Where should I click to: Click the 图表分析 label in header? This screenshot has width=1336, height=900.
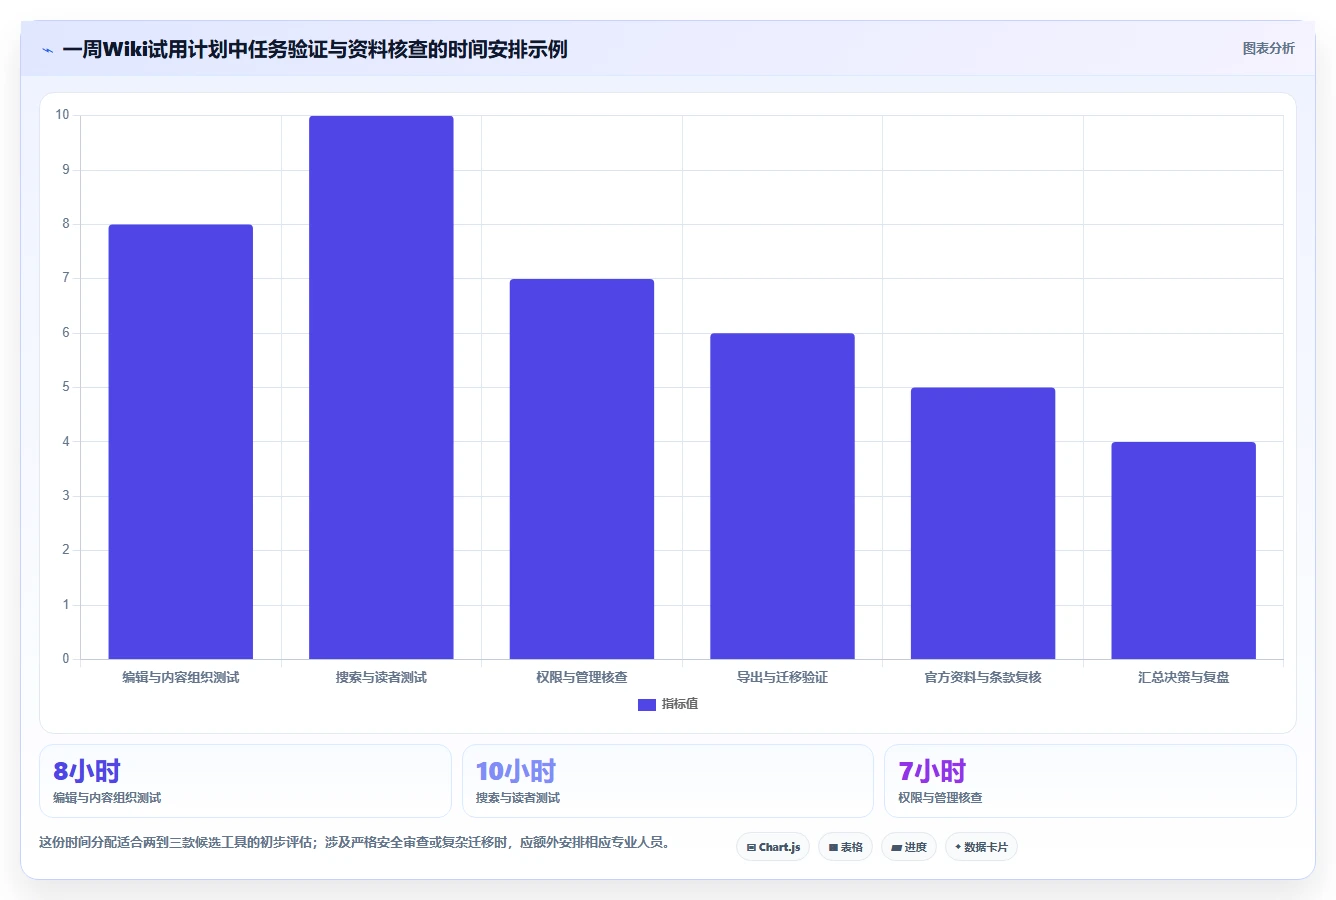pos(1268,48)
